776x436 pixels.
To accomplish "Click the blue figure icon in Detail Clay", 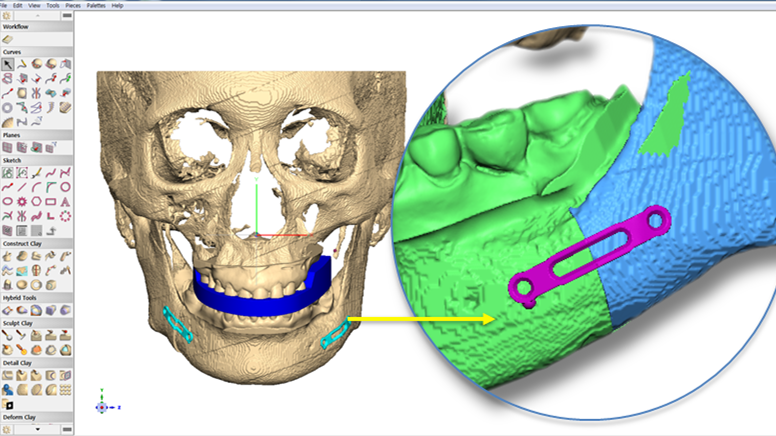I will [x=8, y=389].
